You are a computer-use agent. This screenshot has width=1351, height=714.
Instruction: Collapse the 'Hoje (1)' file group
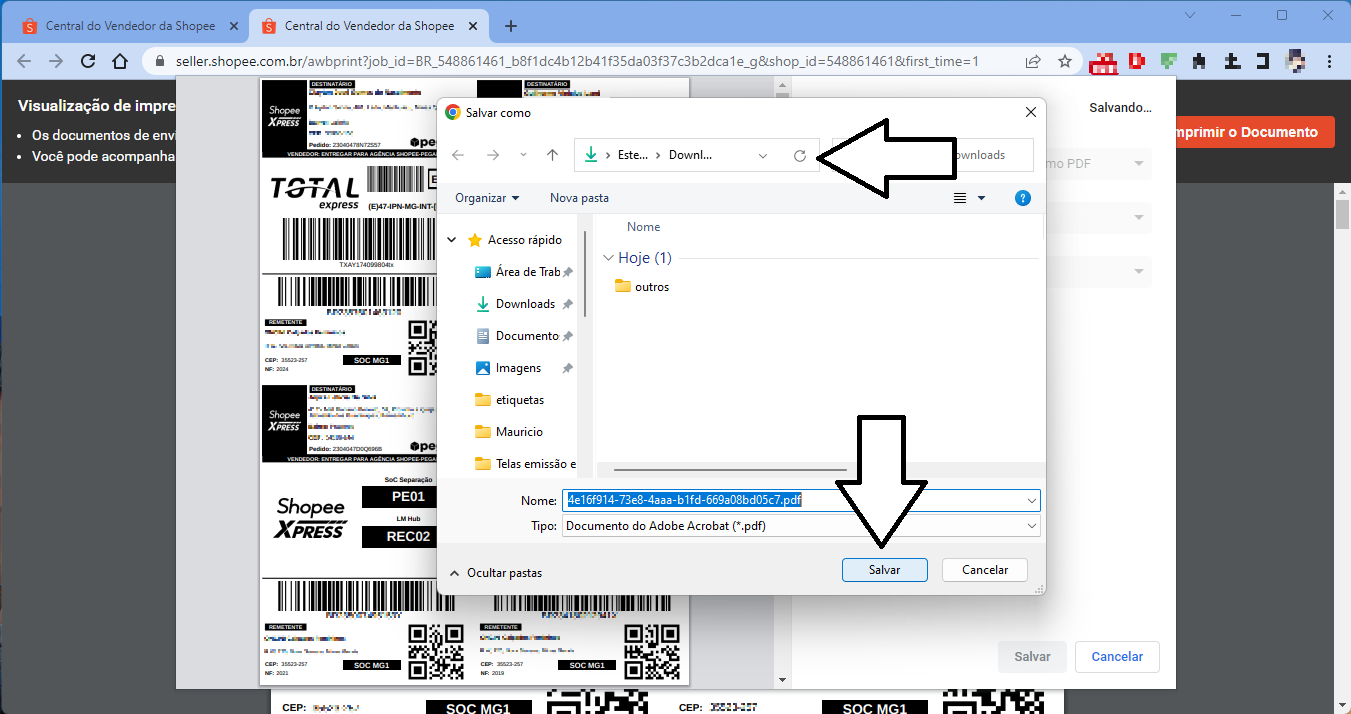pyautogui.click(x=609, y=258)
